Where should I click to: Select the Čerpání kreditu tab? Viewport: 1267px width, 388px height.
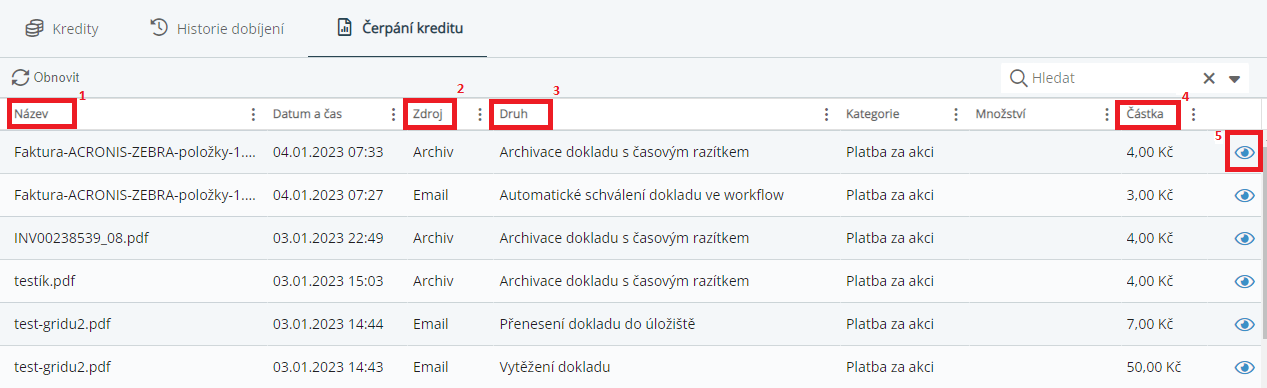pyautogui.click(x=398, y=28)
